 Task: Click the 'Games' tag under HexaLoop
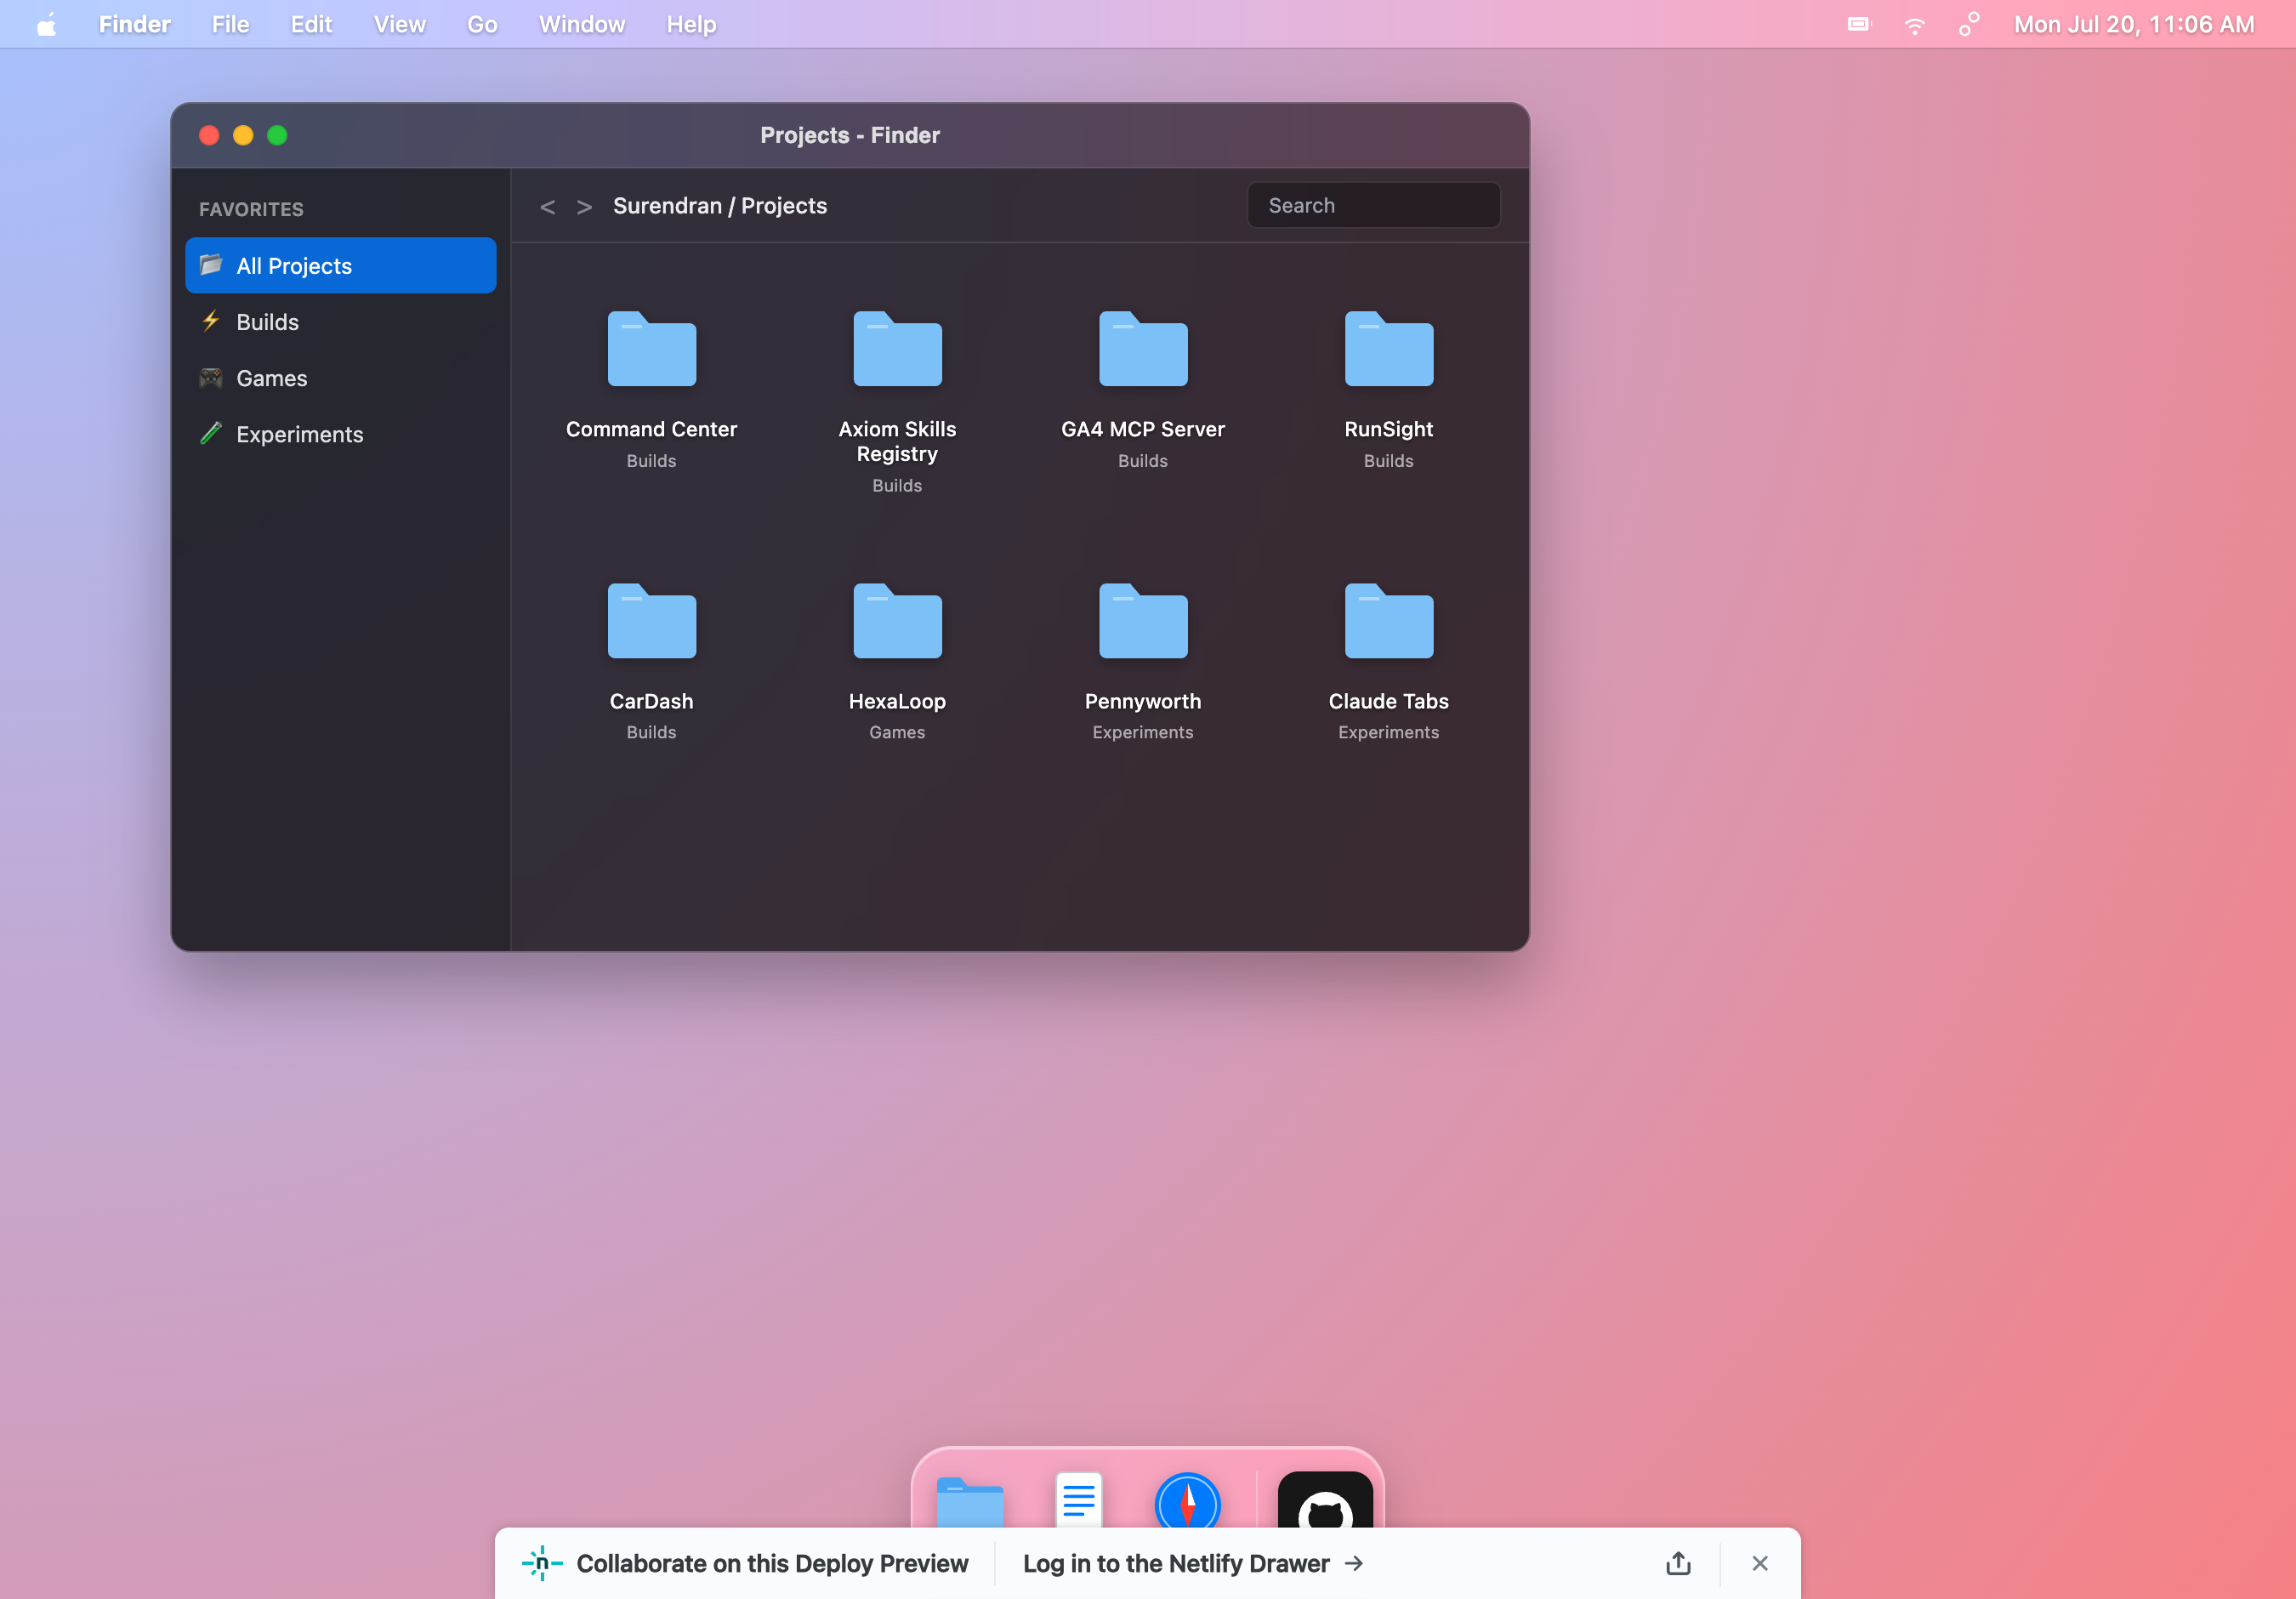pyautogui.click(x=897, y=732)
